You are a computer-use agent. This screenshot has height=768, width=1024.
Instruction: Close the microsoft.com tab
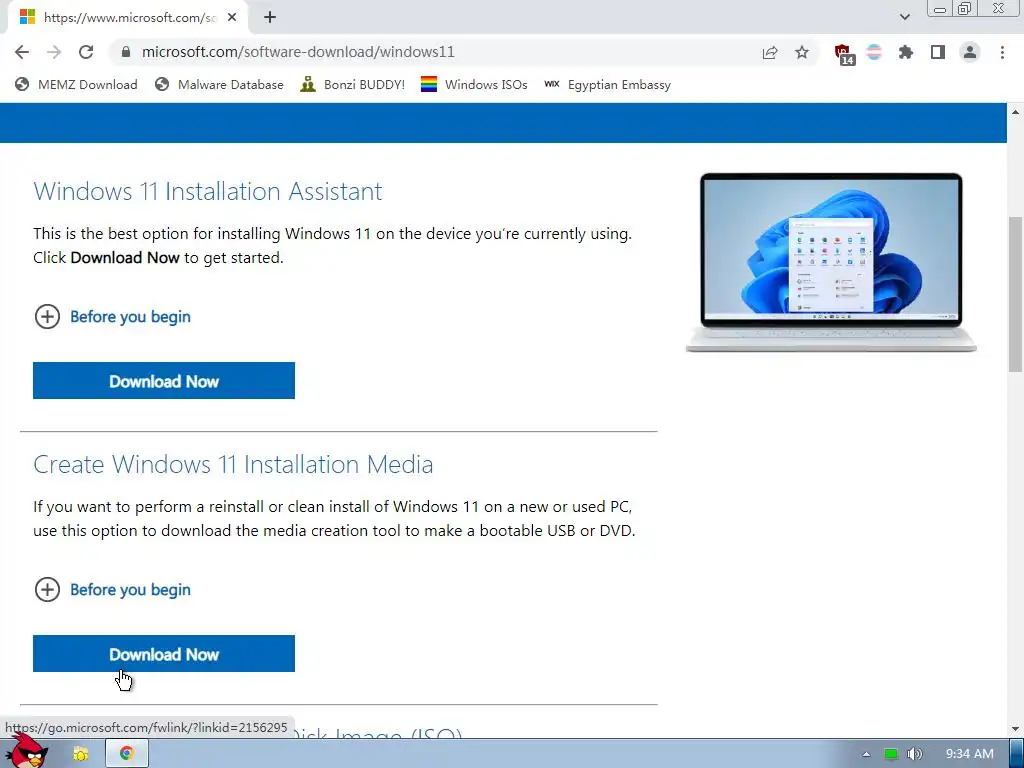tap(232, 18)
